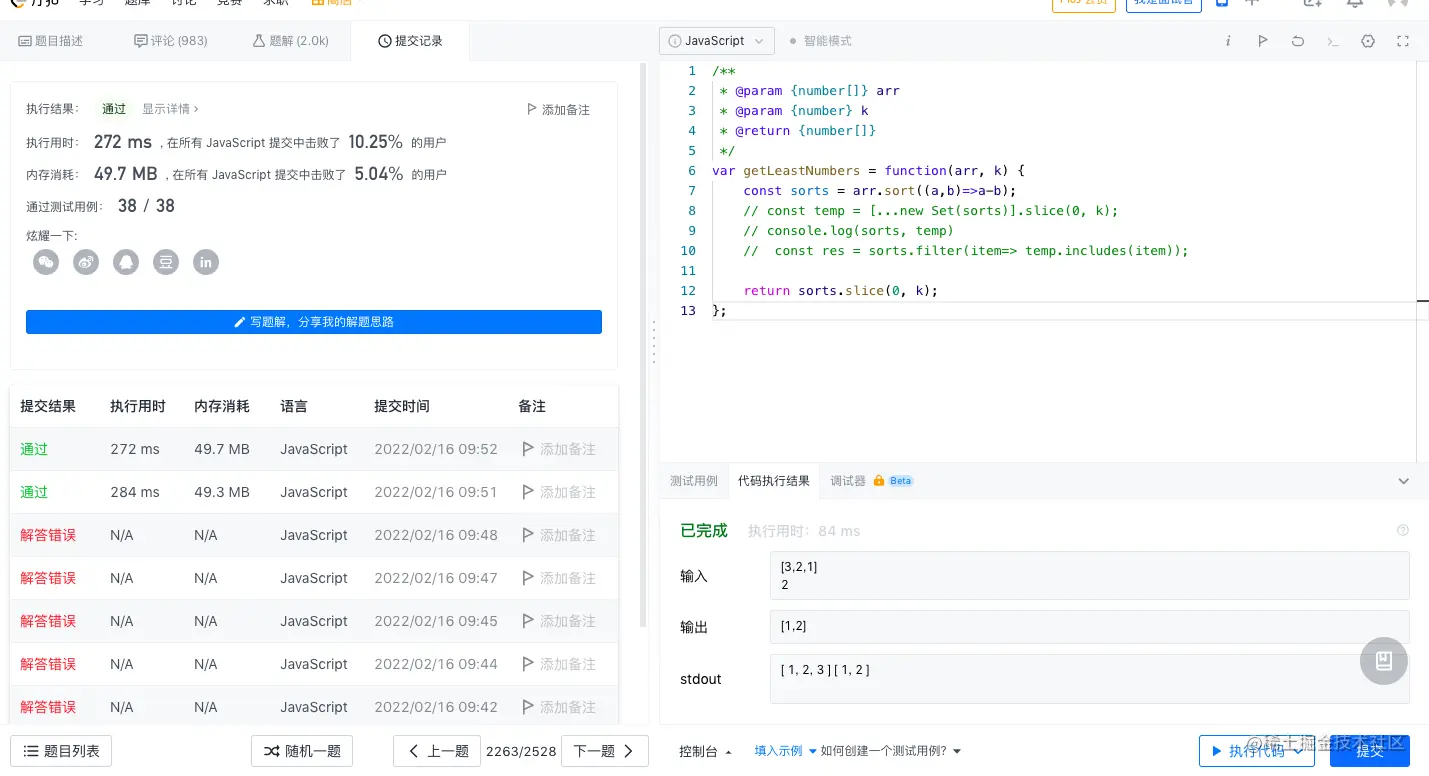Click the 输入 input box showing [3,2,1]
Viewport: 1429px width, 776px height.
[x=1089, y=576]
